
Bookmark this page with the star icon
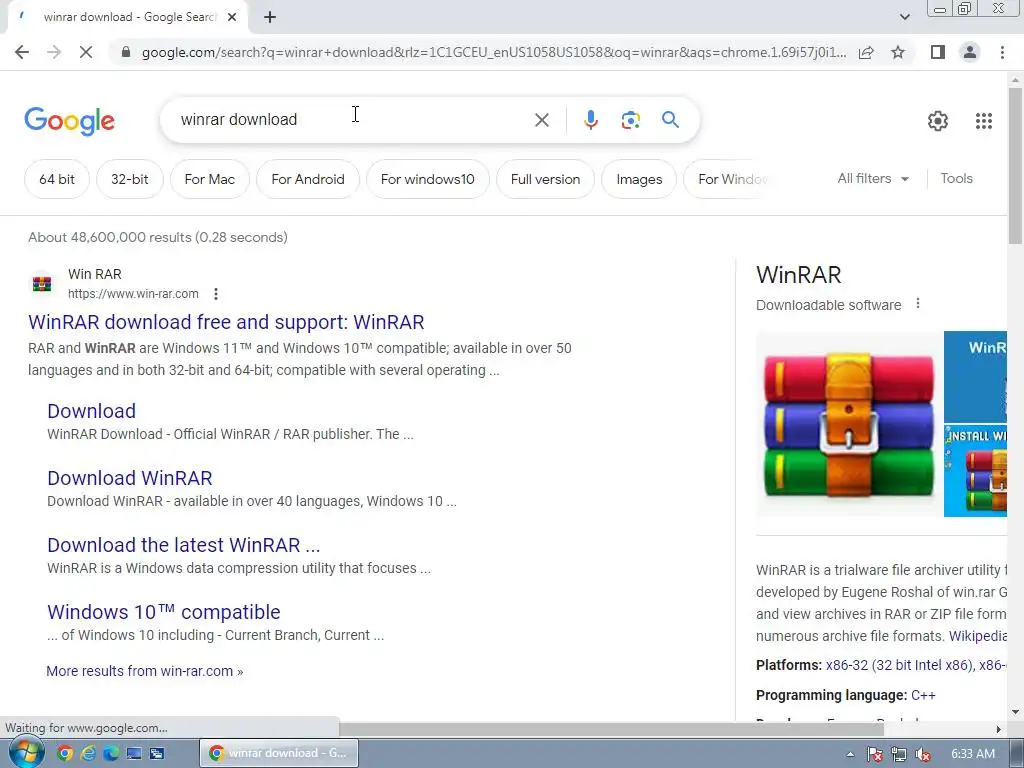pyautogui.click(x=898, y=52)
